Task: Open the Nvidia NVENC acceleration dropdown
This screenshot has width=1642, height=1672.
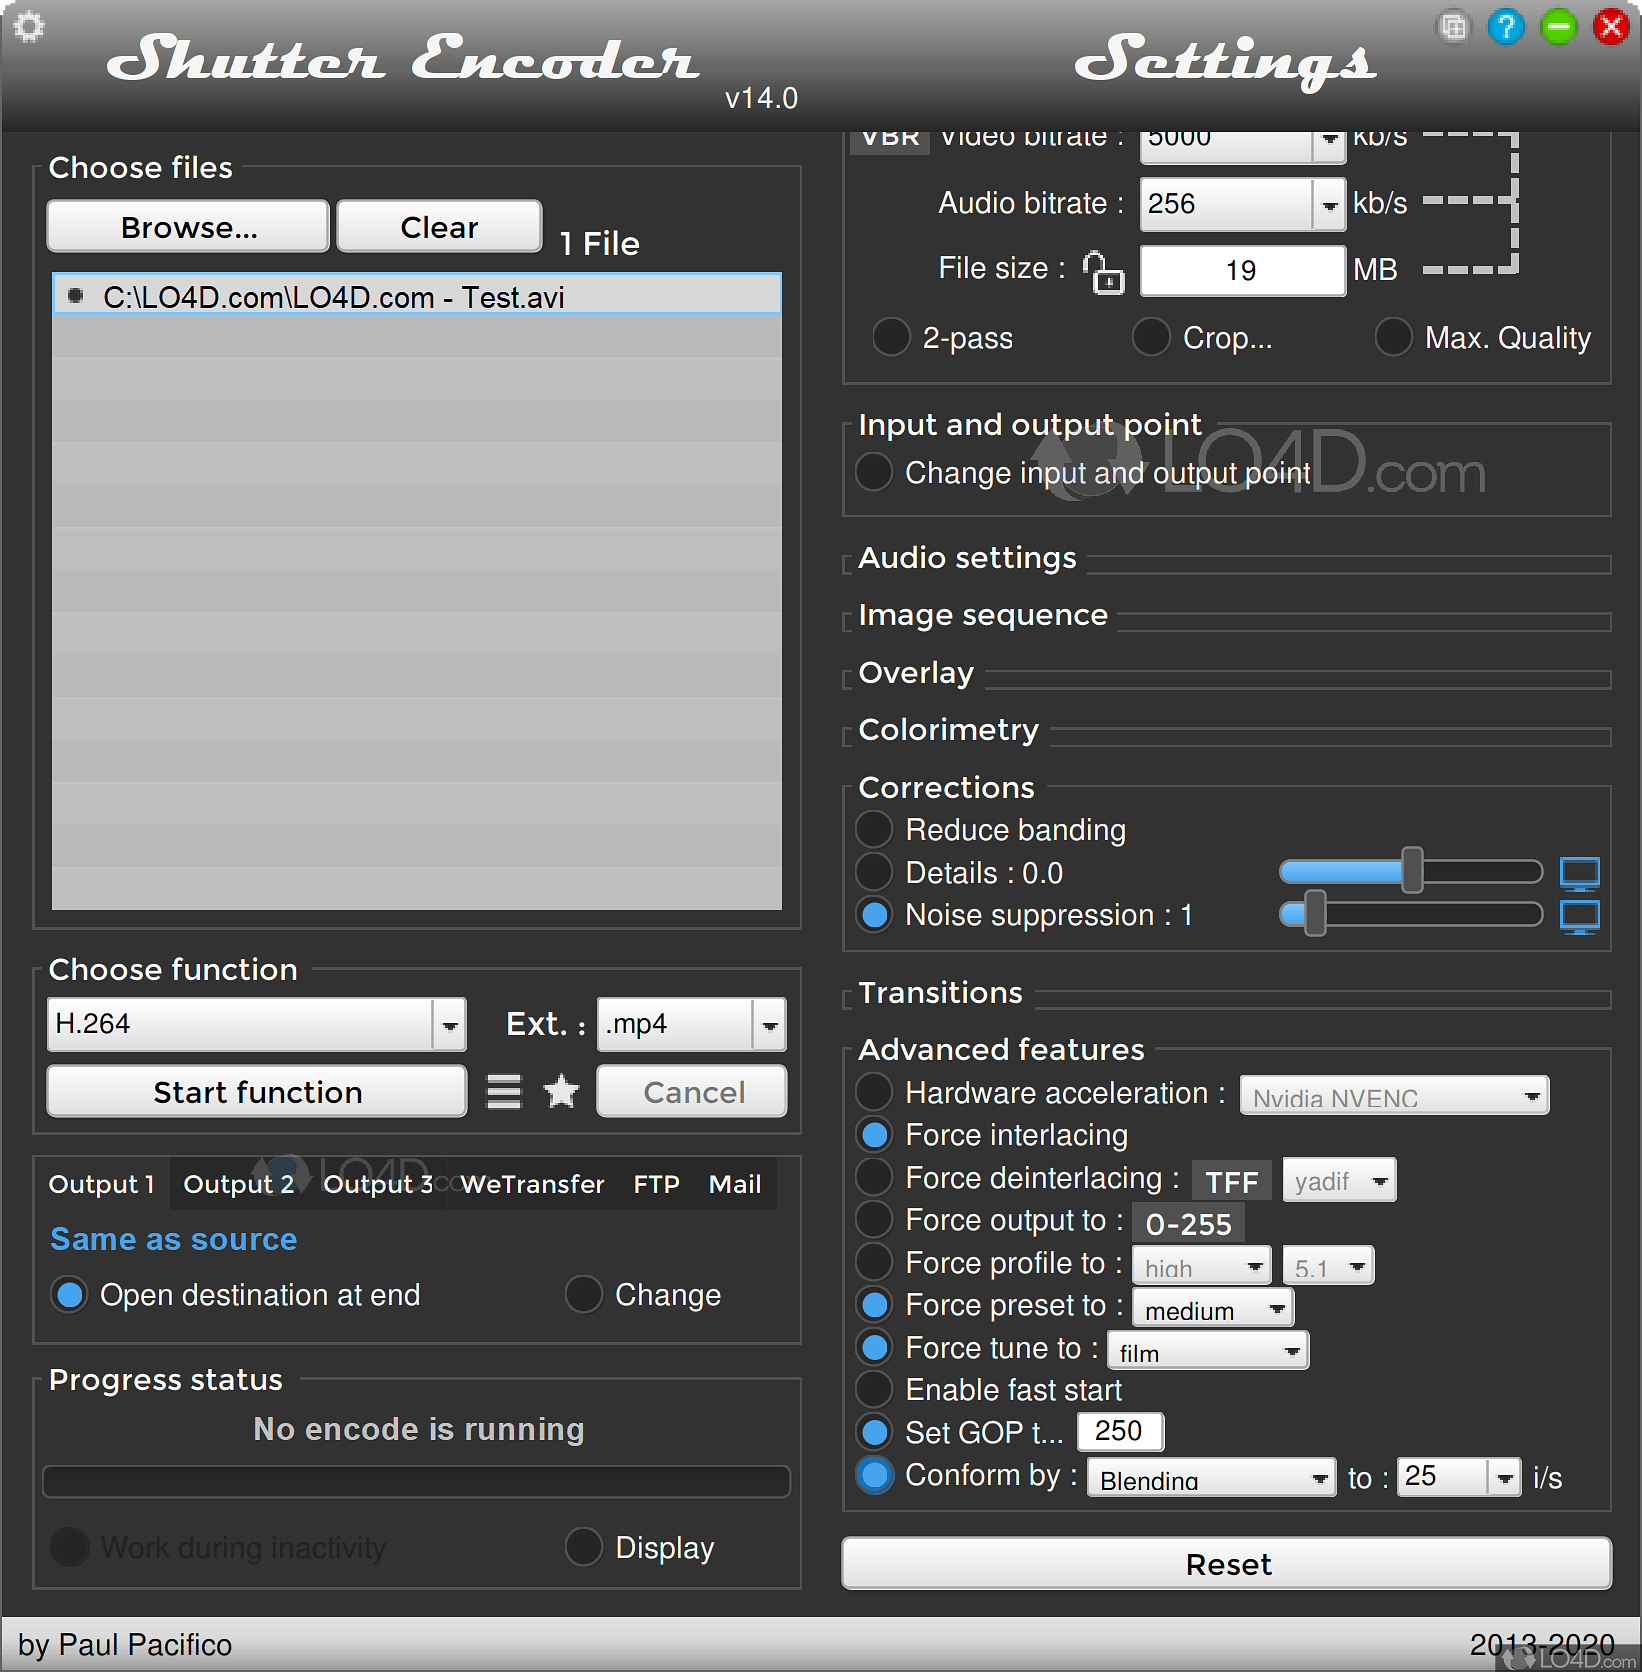Action: coord(1394,1096)
